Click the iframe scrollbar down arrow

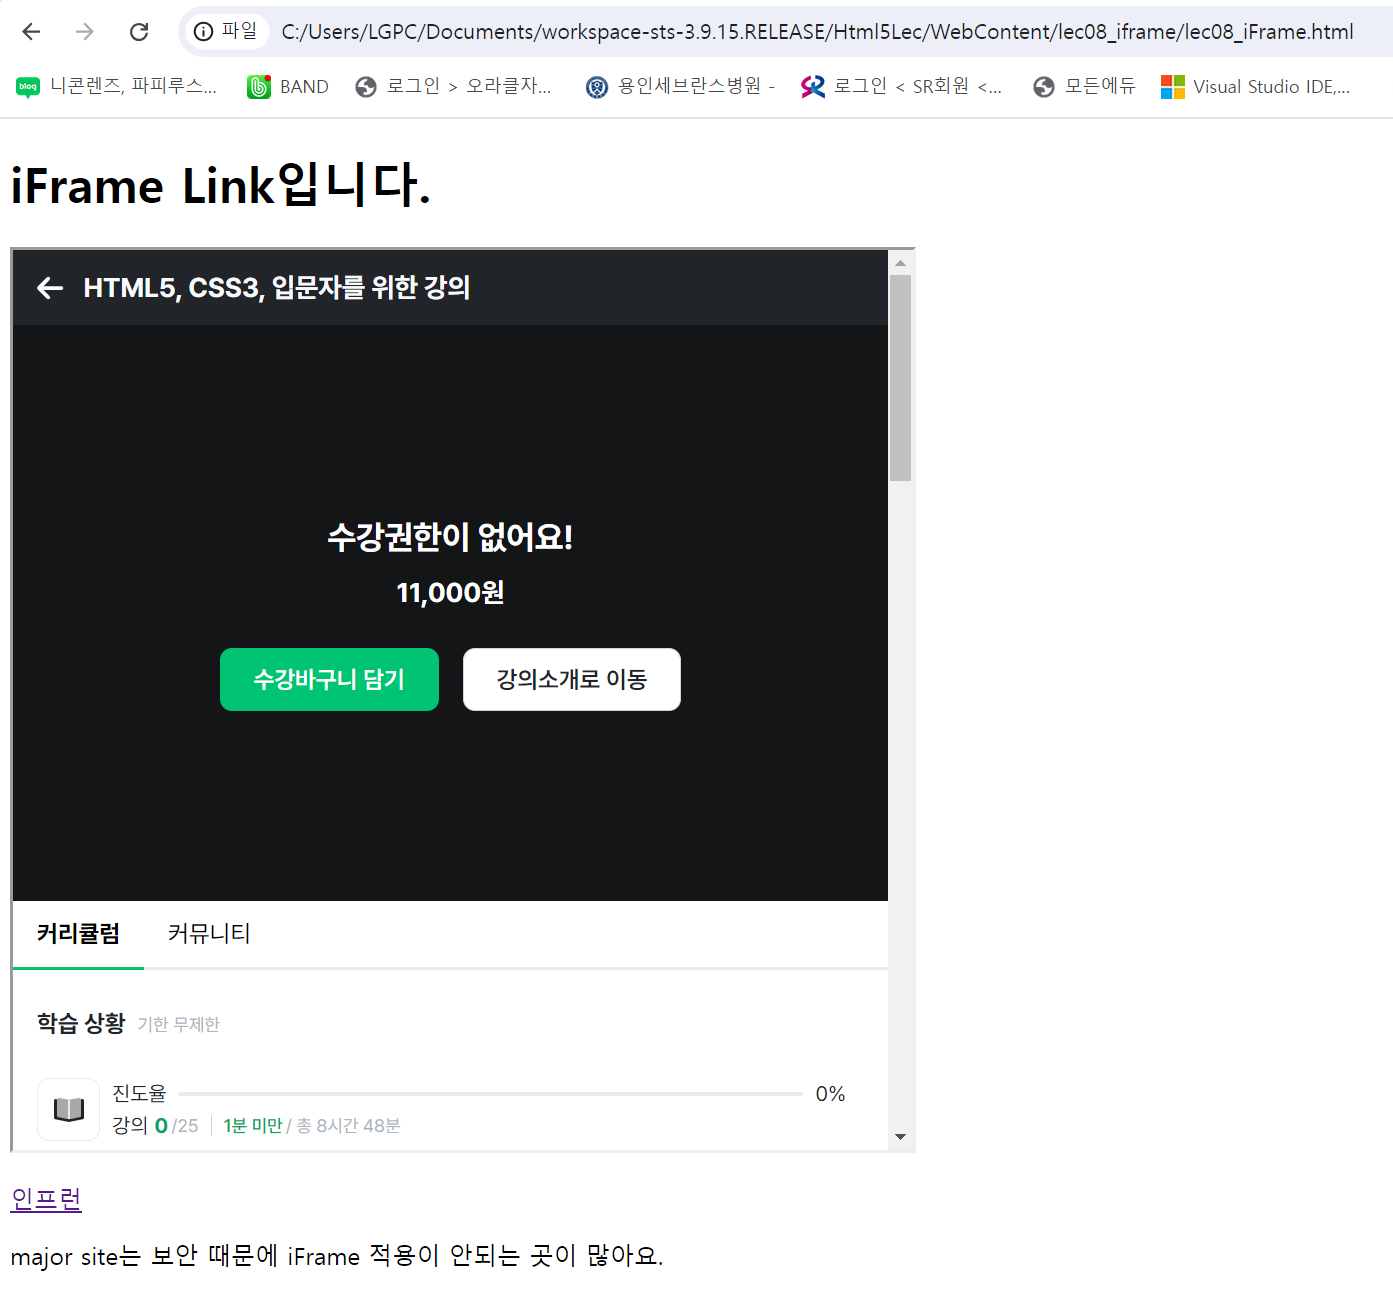point(901,1137)
